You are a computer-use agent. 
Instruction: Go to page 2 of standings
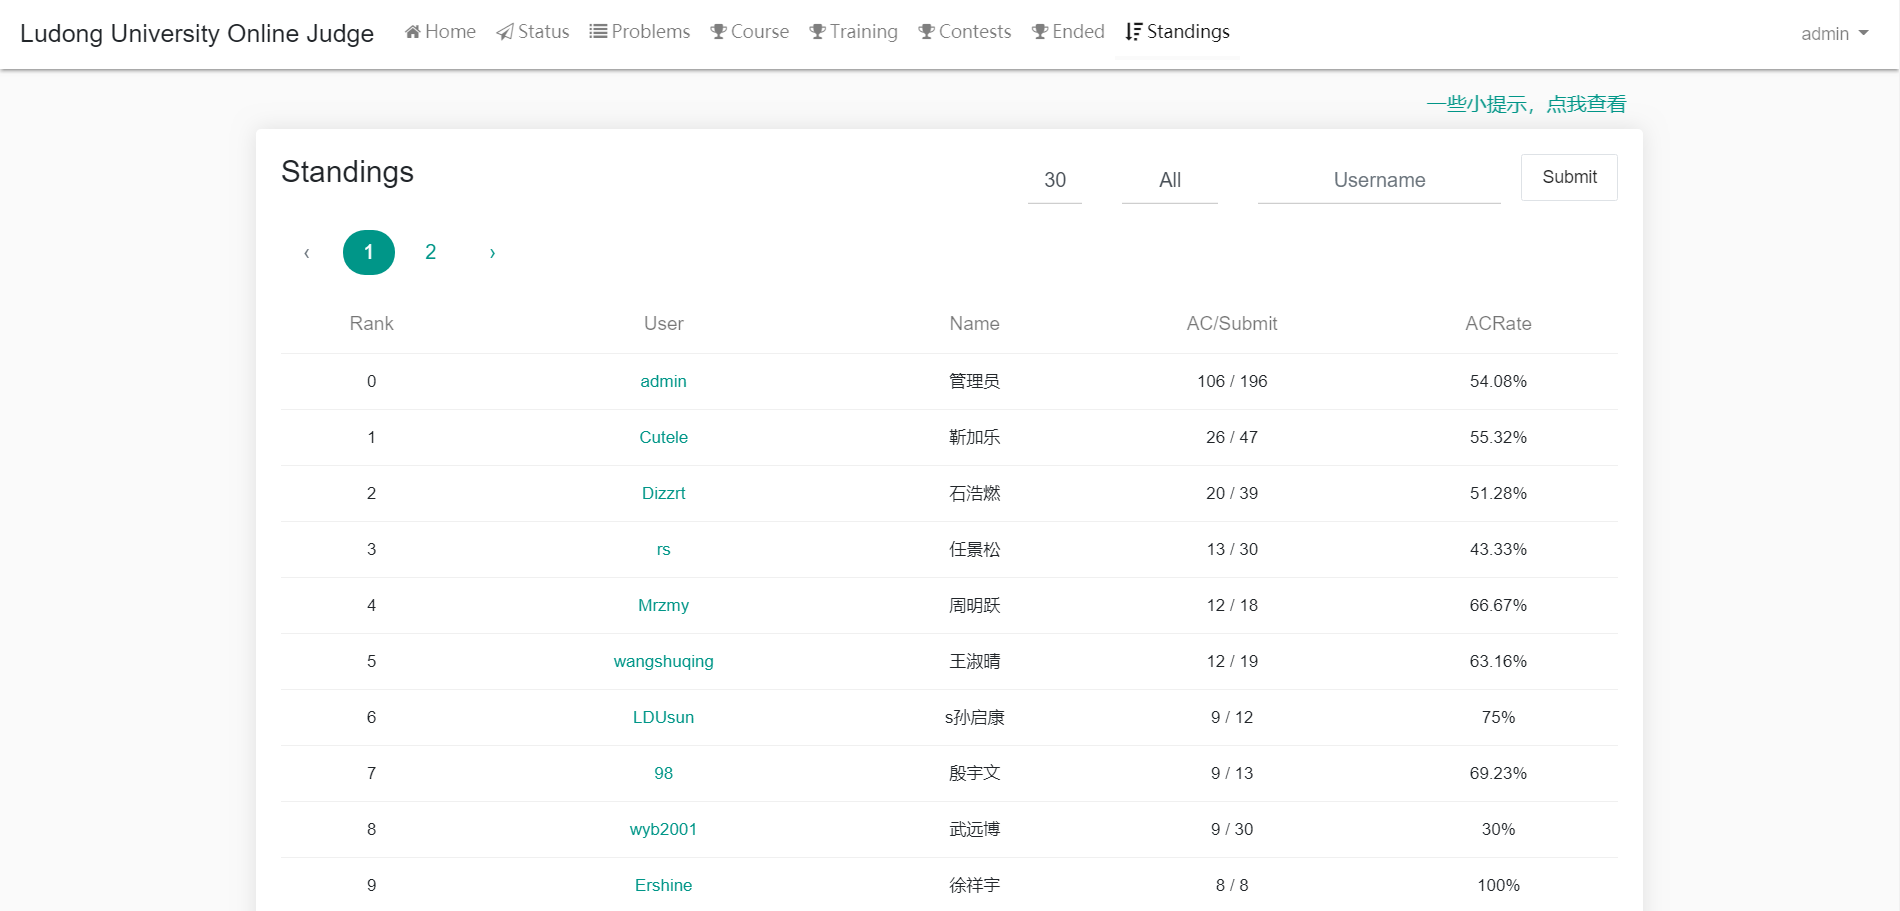click(x=430, y=252)
